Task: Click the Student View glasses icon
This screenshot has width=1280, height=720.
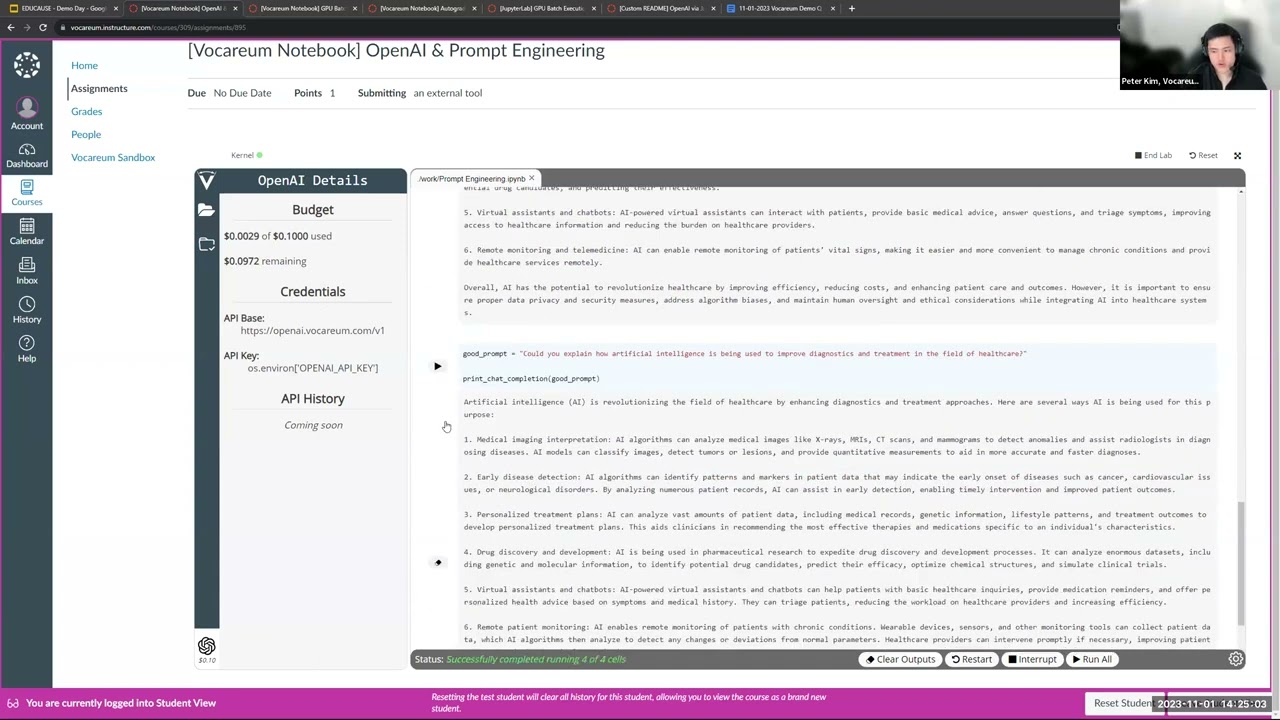Action: click(x=13, y=703)
